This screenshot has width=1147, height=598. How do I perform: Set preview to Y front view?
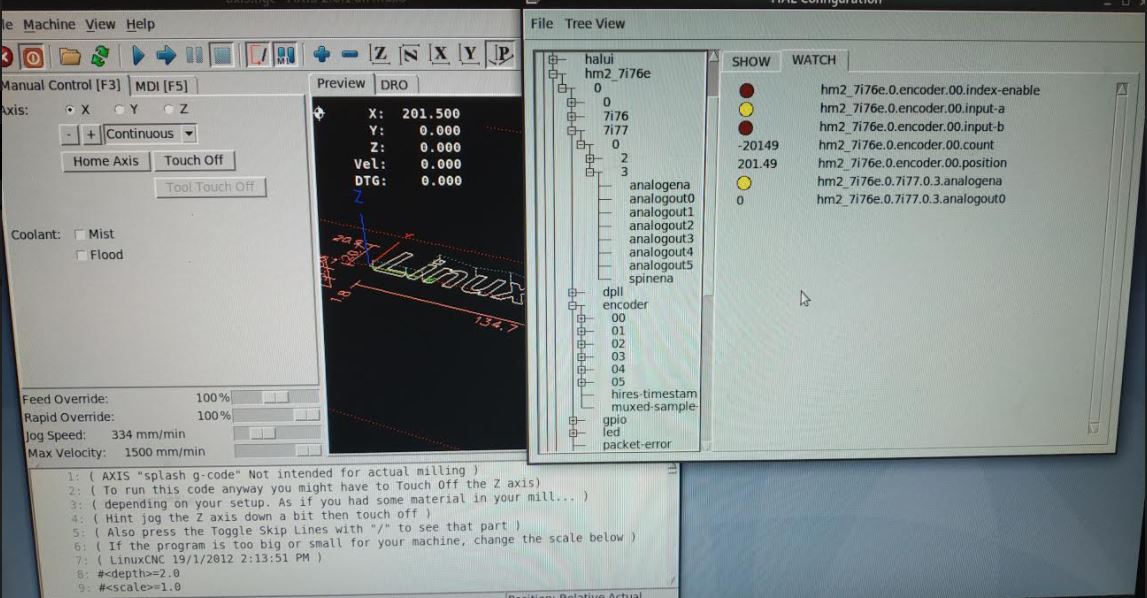point(470,54)
